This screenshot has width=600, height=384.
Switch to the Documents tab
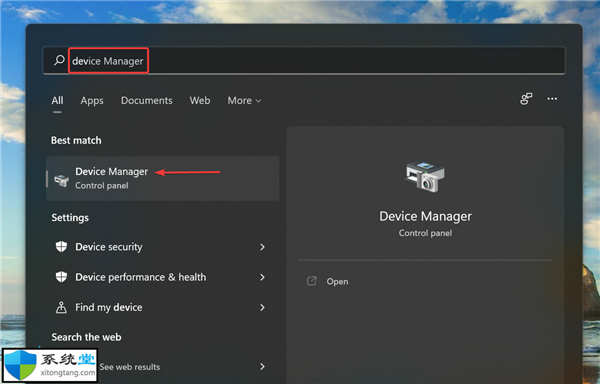[x=147, y=101]
